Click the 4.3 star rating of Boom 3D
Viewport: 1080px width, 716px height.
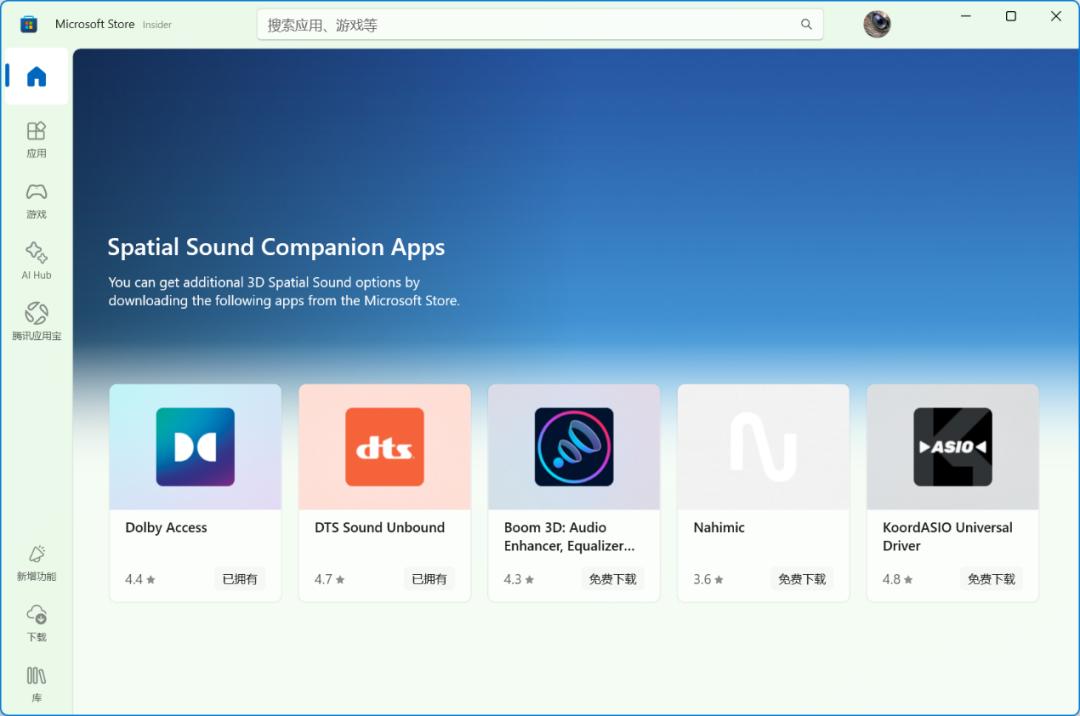point(519,580)
